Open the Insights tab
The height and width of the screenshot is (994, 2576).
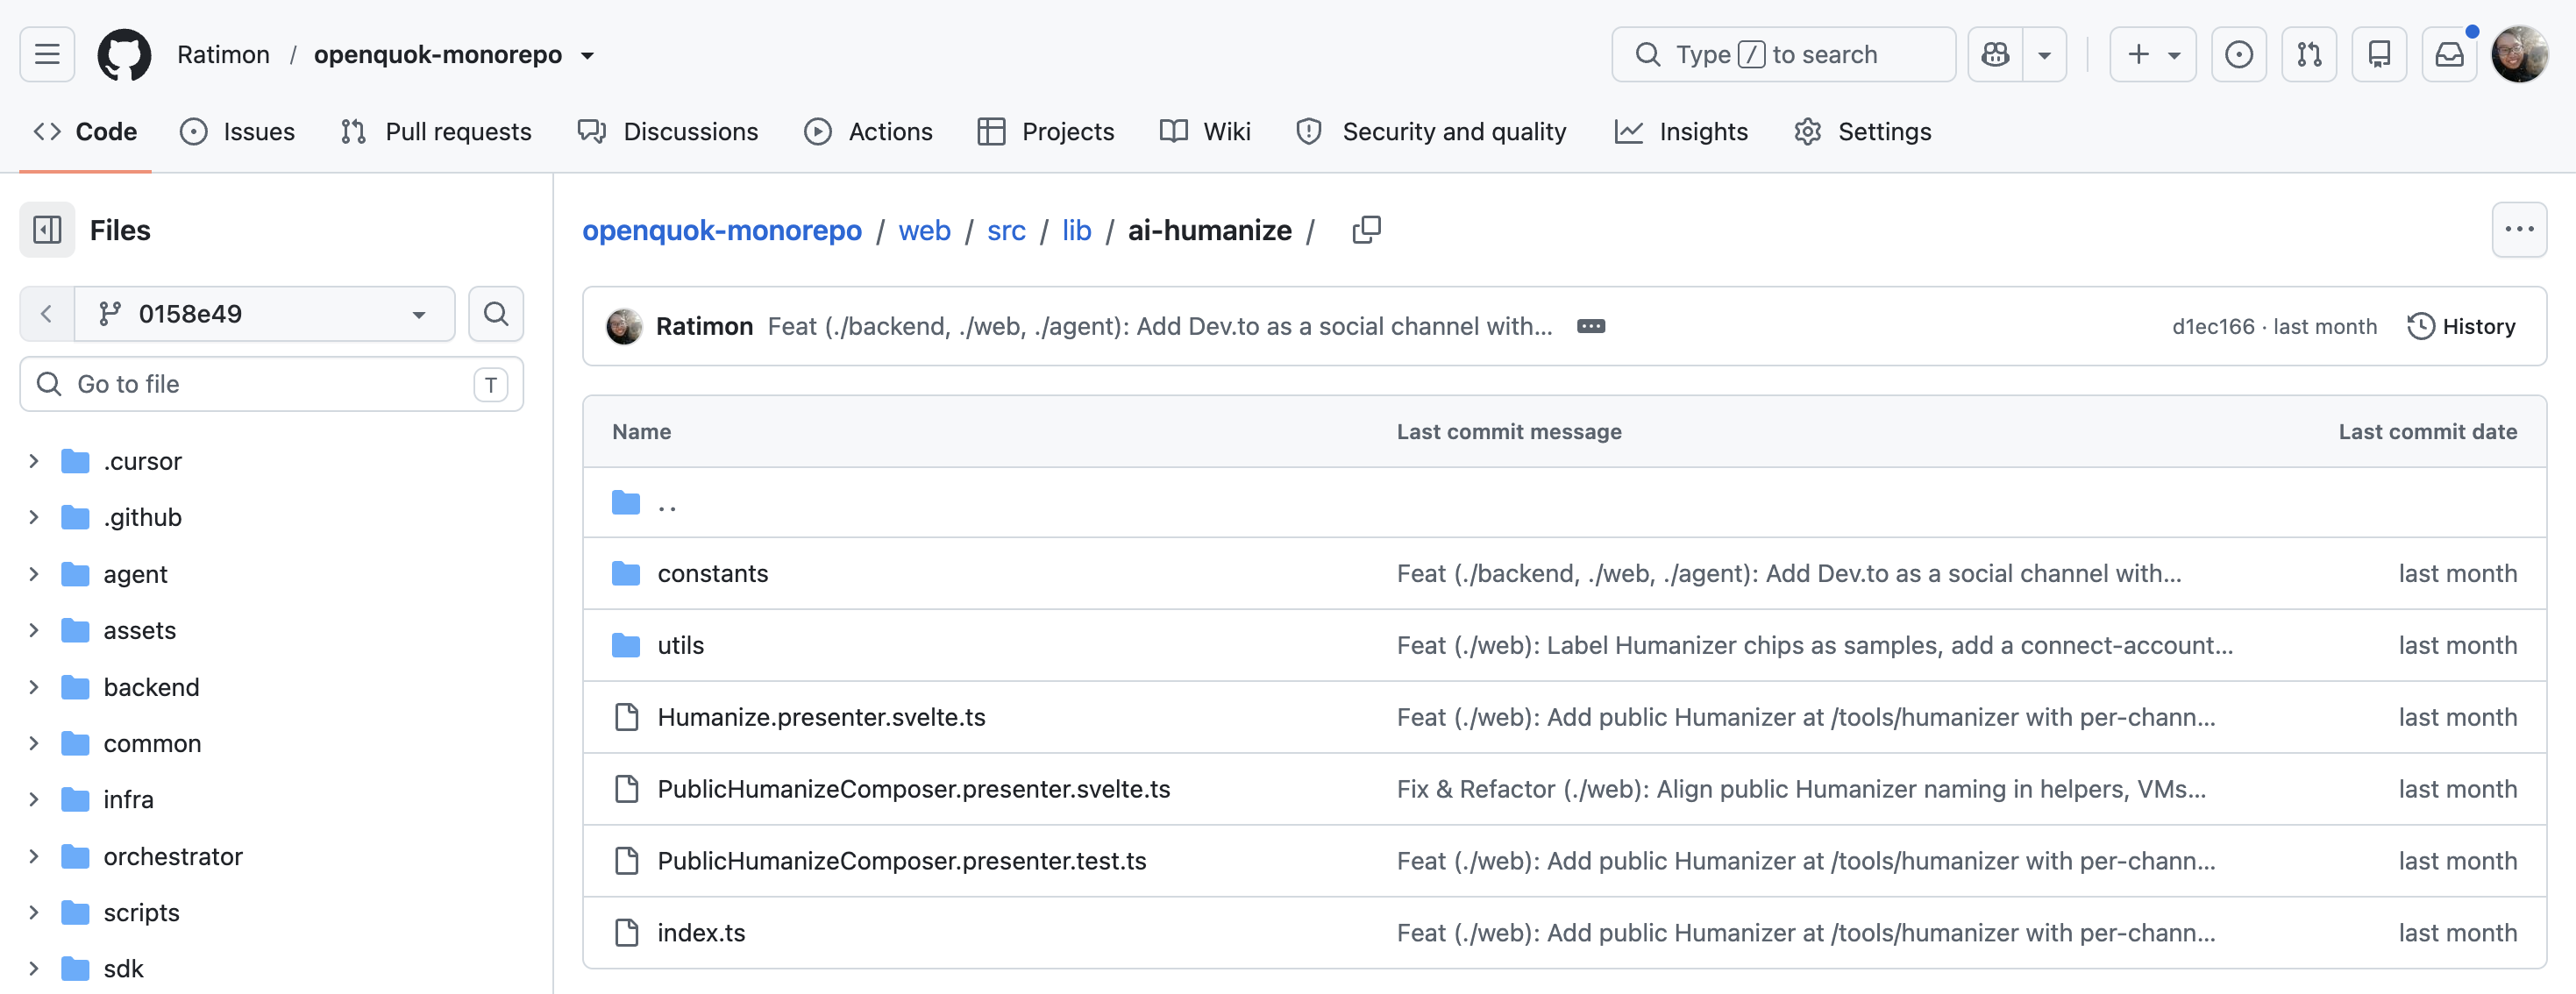click(1681, 132)
